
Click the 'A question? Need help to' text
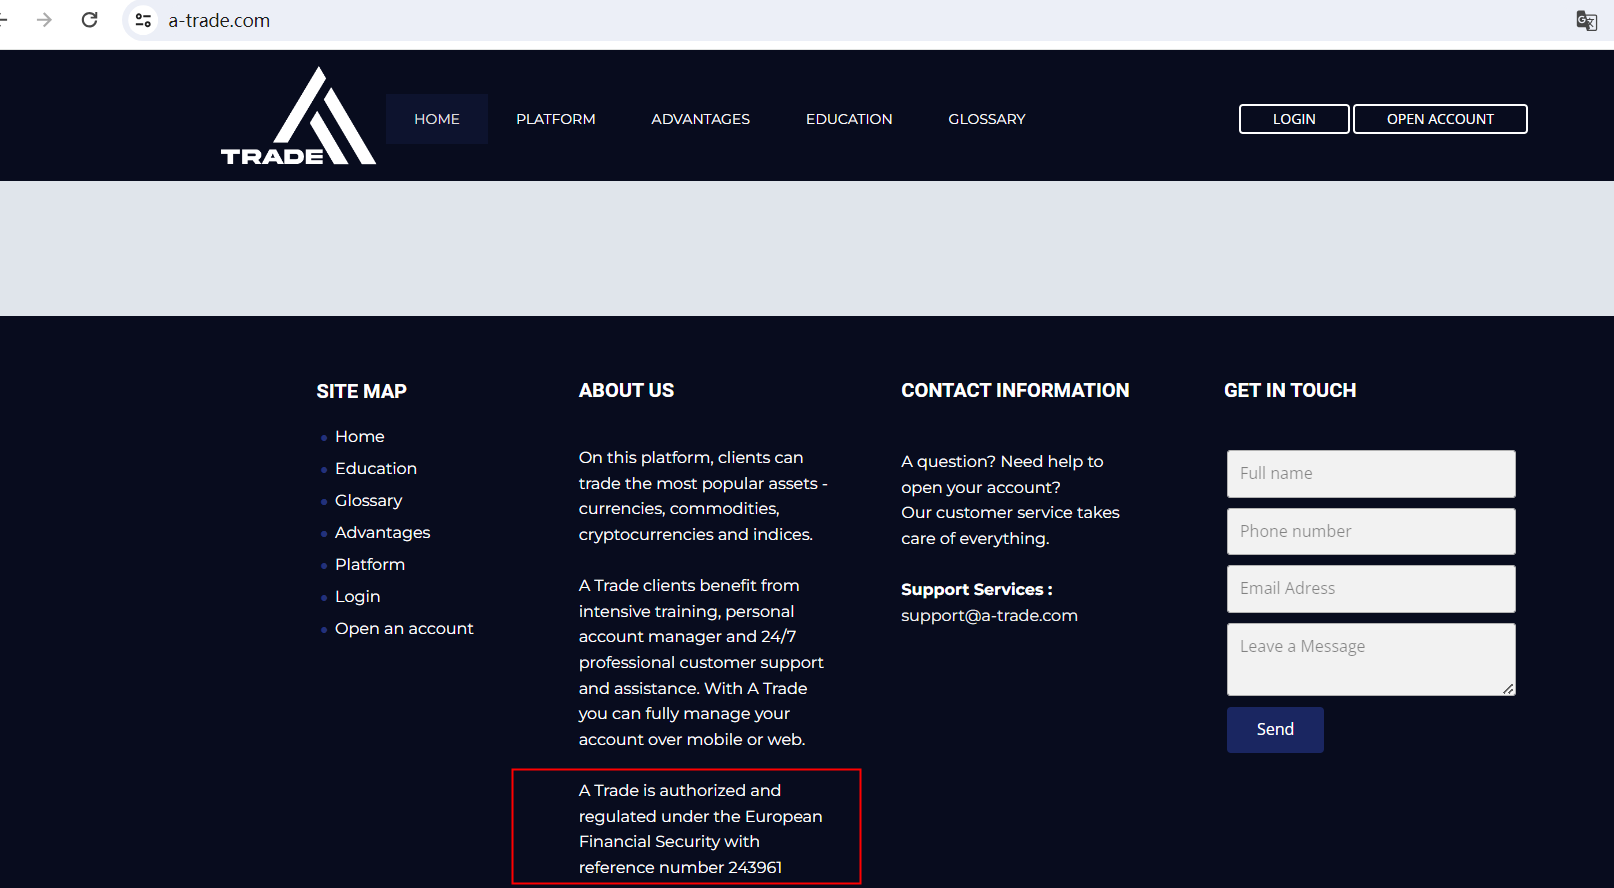point(1002,462)
